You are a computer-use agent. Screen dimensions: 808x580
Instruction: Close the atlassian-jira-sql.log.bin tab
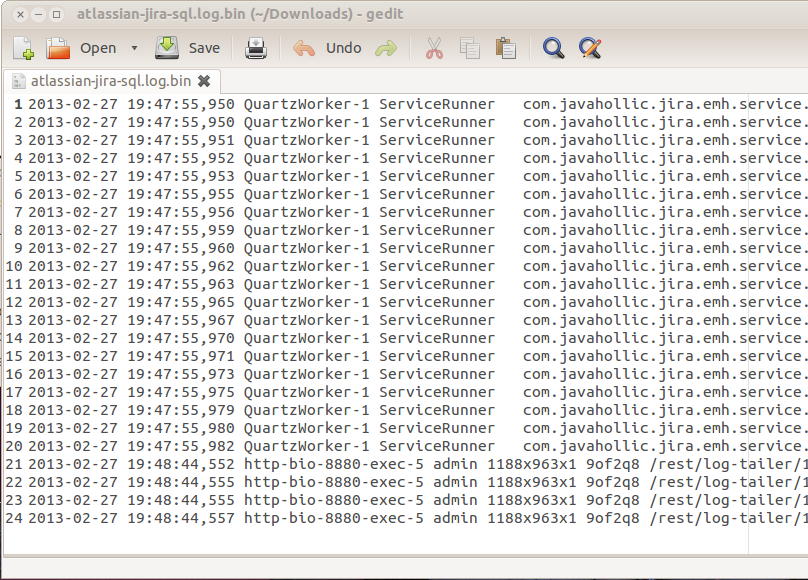[x=204, y=81]
